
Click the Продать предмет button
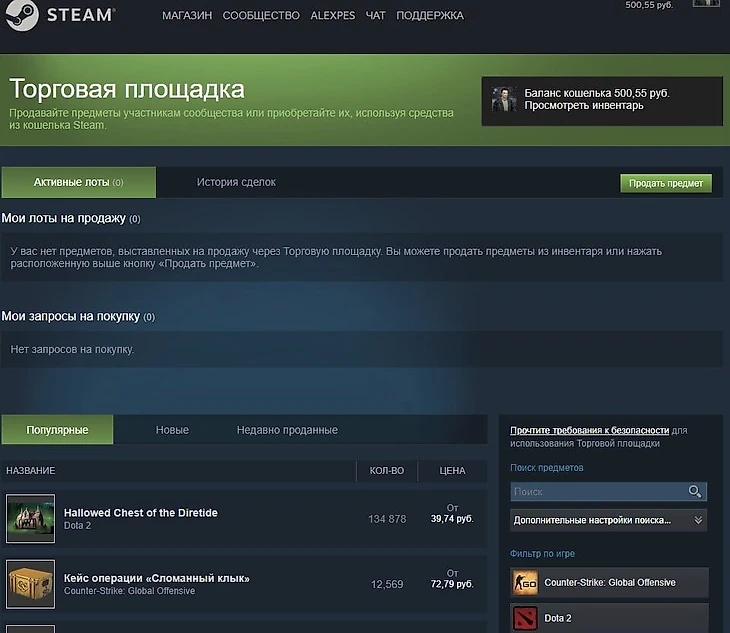click(x=666, y=183)
